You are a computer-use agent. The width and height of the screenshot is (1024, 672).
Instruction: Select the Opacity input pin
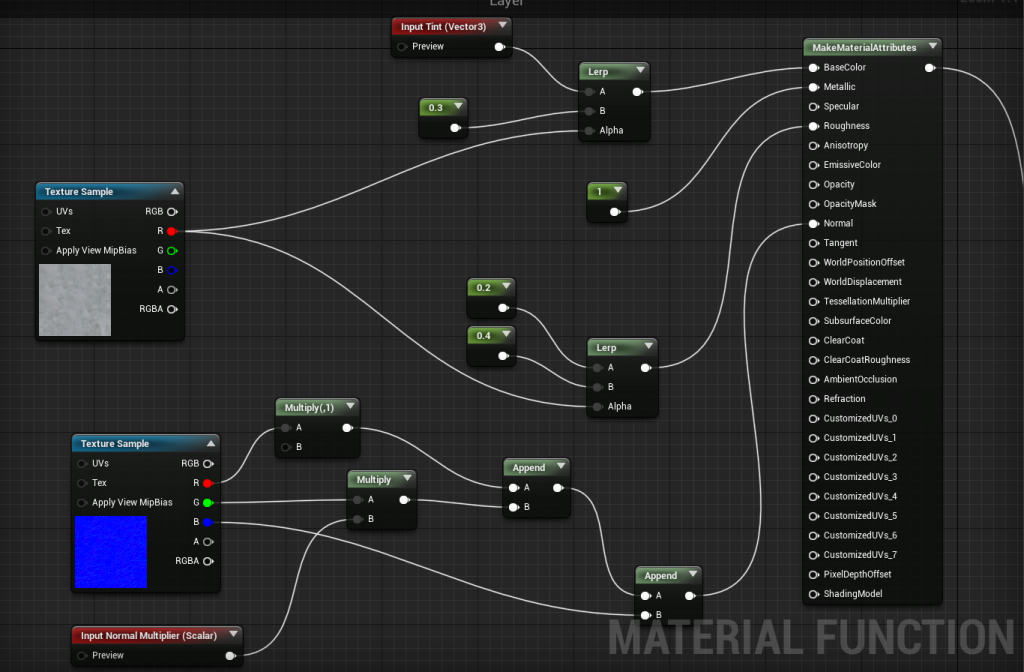[814, 185]
